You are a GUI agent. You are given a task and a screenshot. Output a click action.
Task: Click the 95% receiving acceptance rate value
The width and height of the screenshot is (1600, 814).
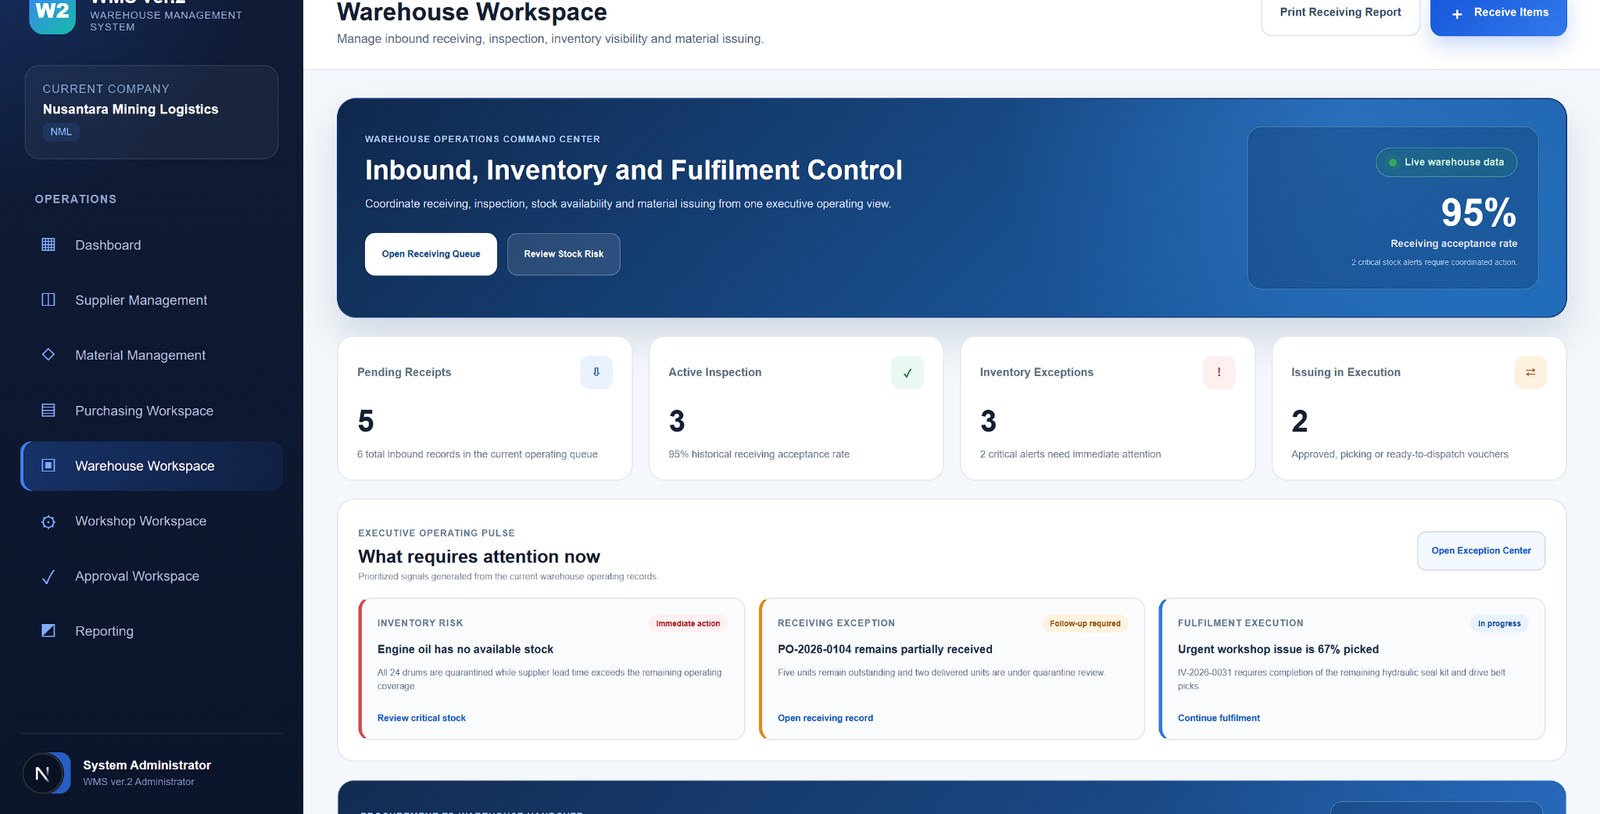tap(1478, 212)
